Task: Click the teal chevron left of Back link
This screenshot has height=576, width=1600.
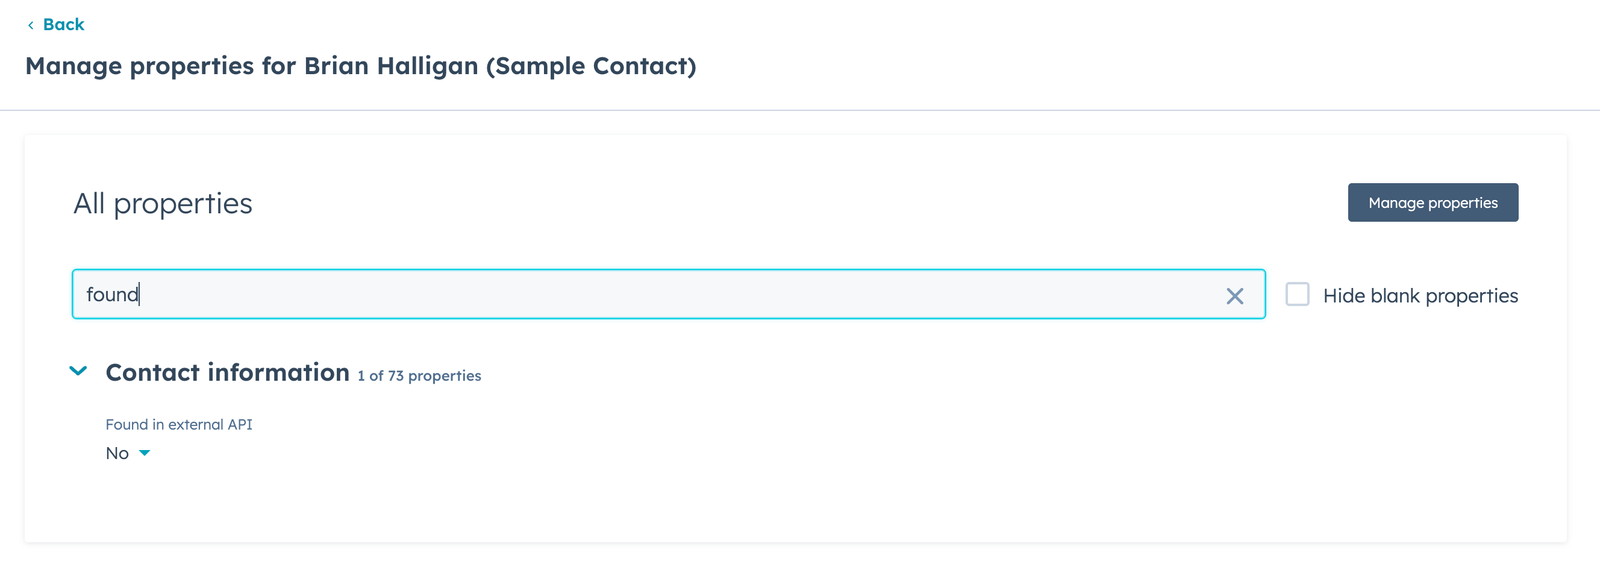Action: tap(31, 24)
